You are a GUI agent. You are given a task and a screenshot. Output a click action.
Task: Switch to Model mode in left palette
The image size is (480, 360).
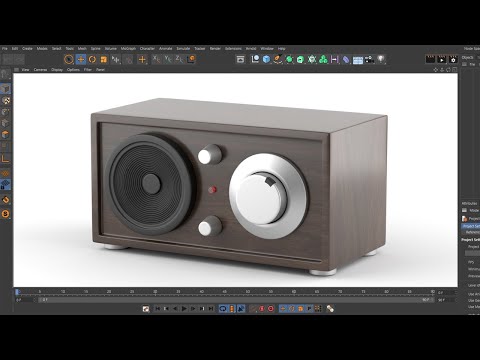(5, 88)
